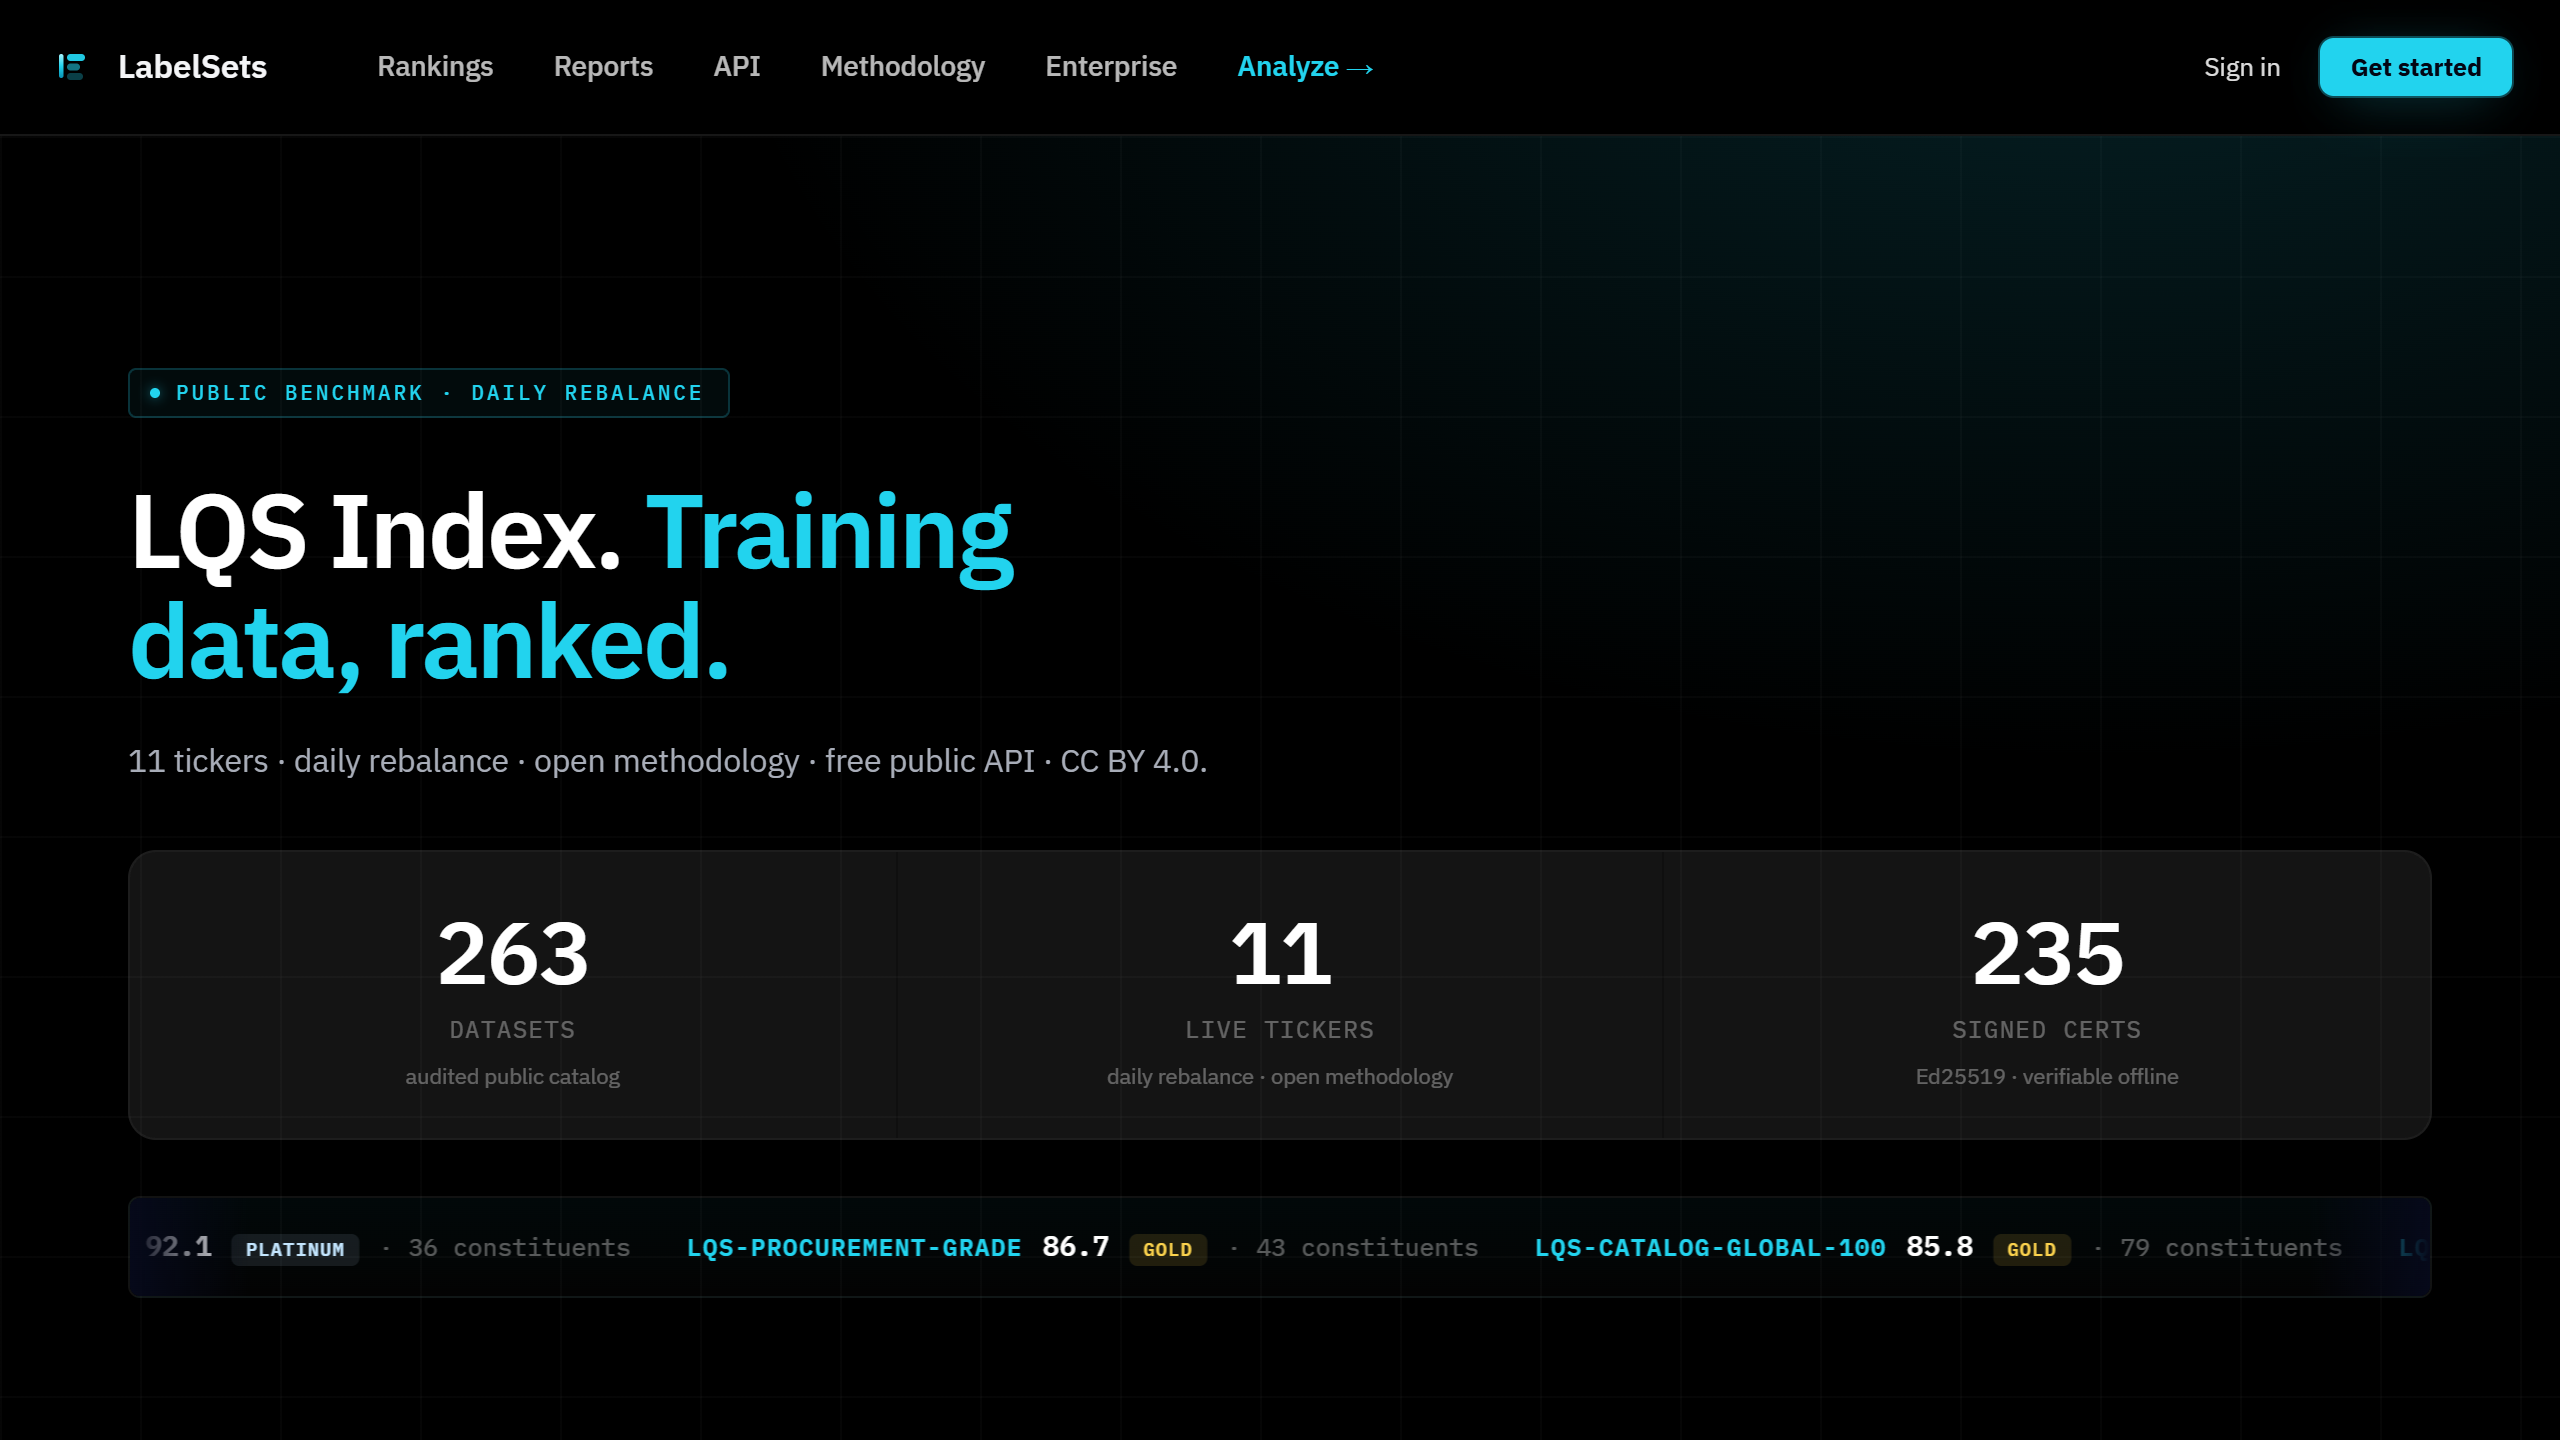The width and height of the screenshot is (2560, 1440).
Task: Click the GOLD badge beside 86.7
Action: coord(1168,1249)
